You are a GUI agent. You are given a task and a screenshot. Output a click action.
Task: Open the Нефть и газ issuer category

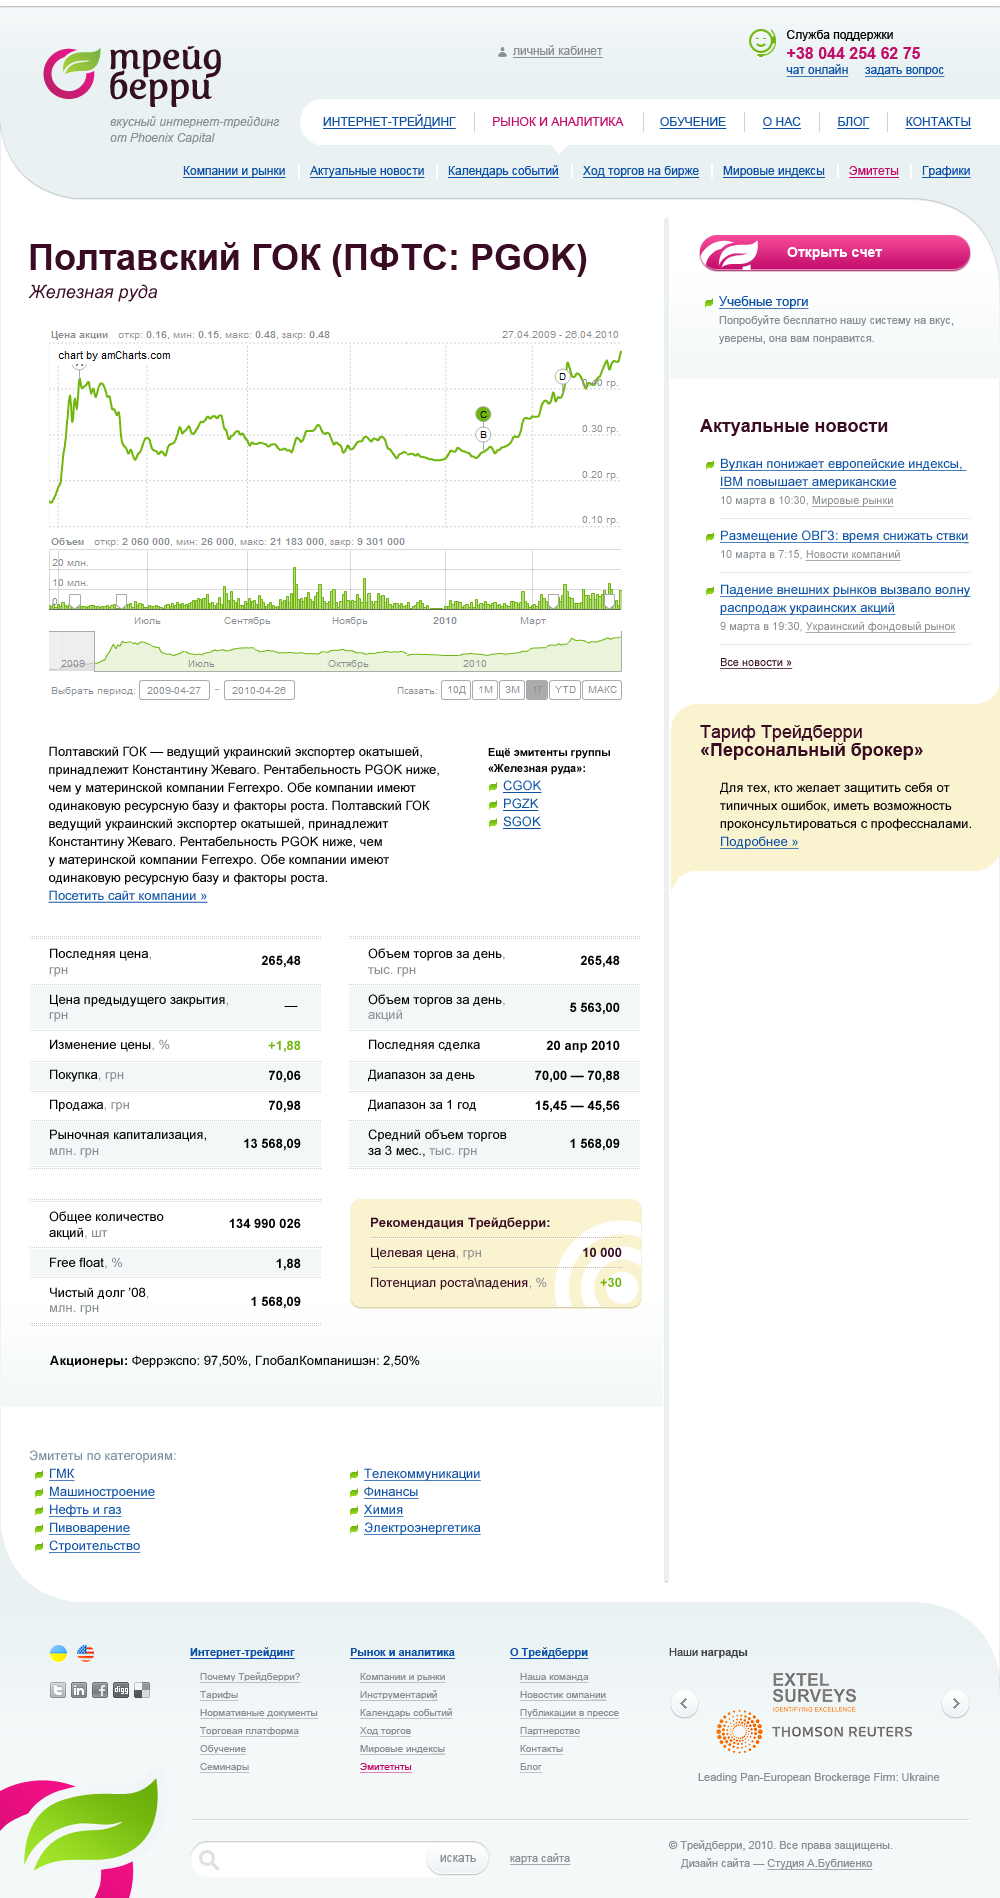tap(85, 1510)
